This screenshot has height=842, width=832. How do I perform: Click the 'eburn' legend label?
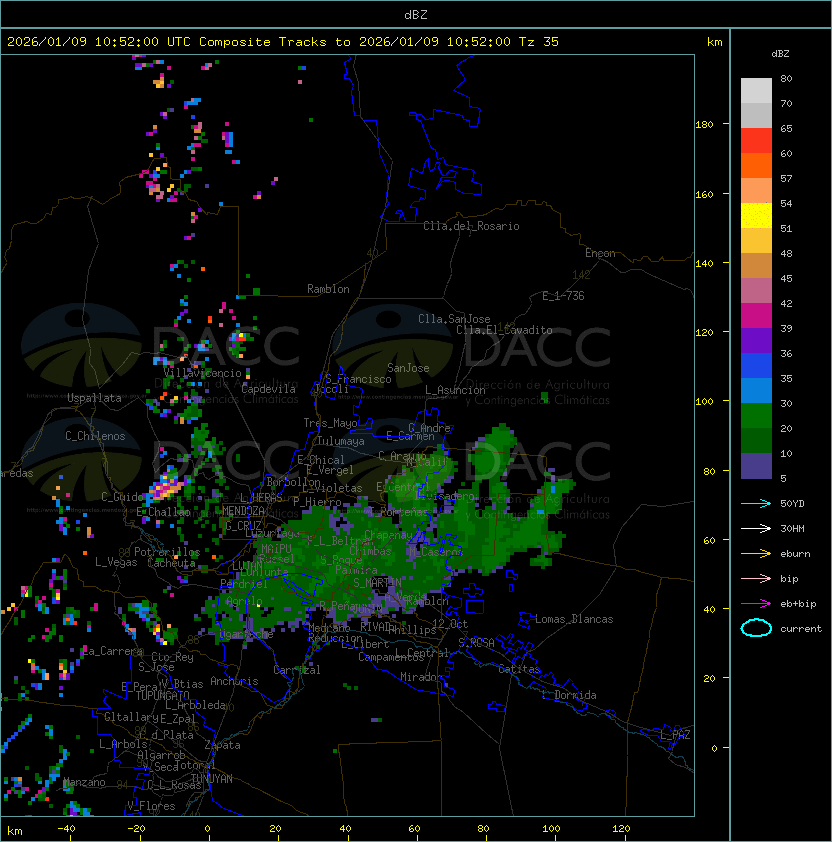pos(795,554)
